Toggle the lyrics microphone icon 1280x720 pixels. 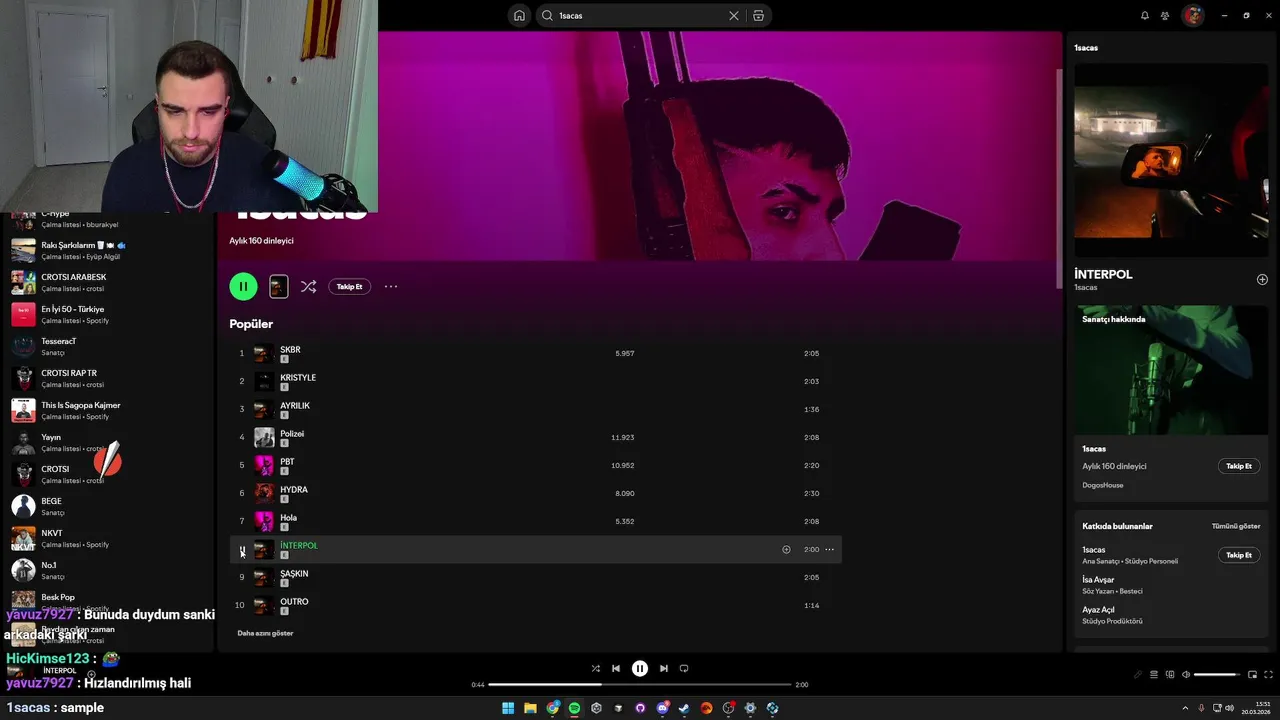1138,674
